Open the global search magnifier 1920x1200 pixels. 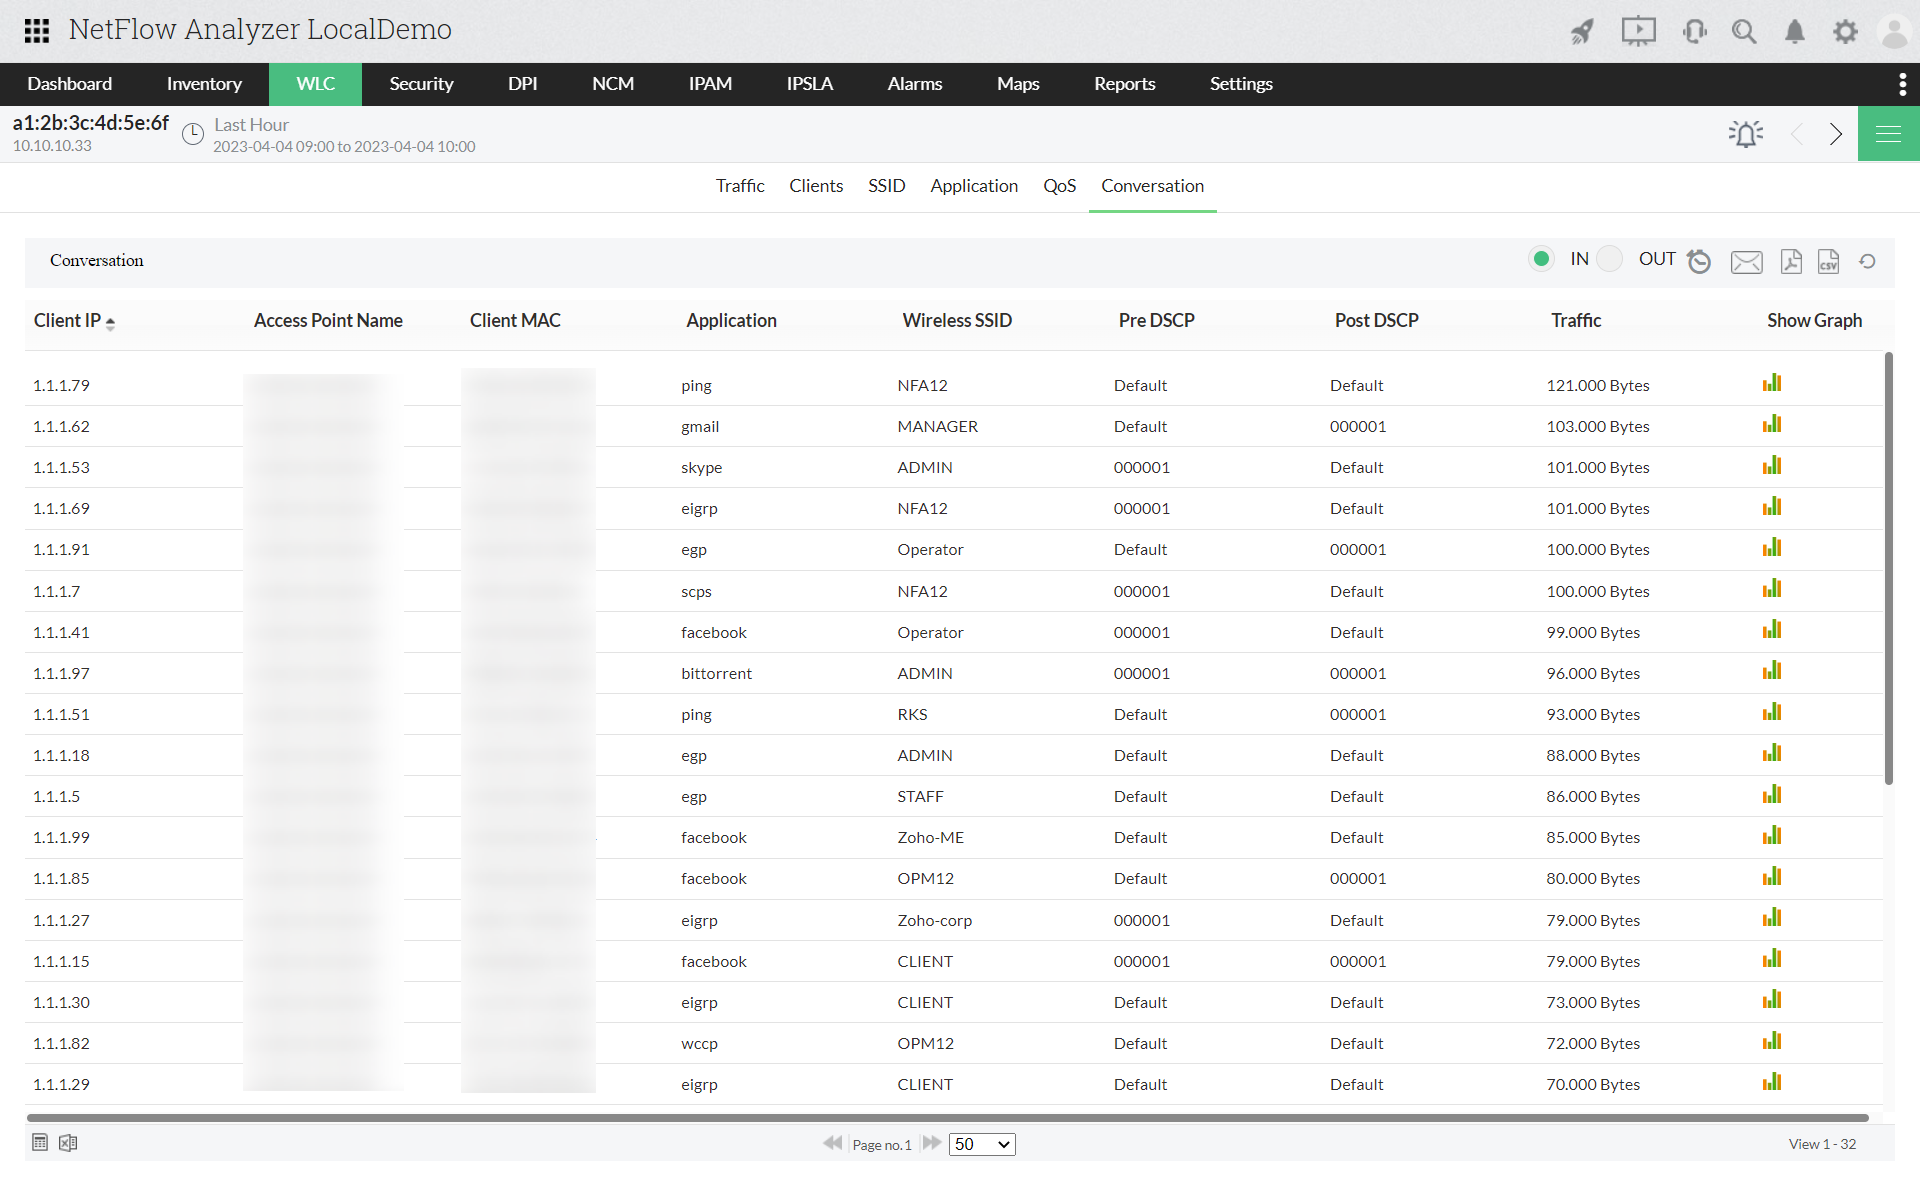pyautogui.click(x=1744, y=31)
